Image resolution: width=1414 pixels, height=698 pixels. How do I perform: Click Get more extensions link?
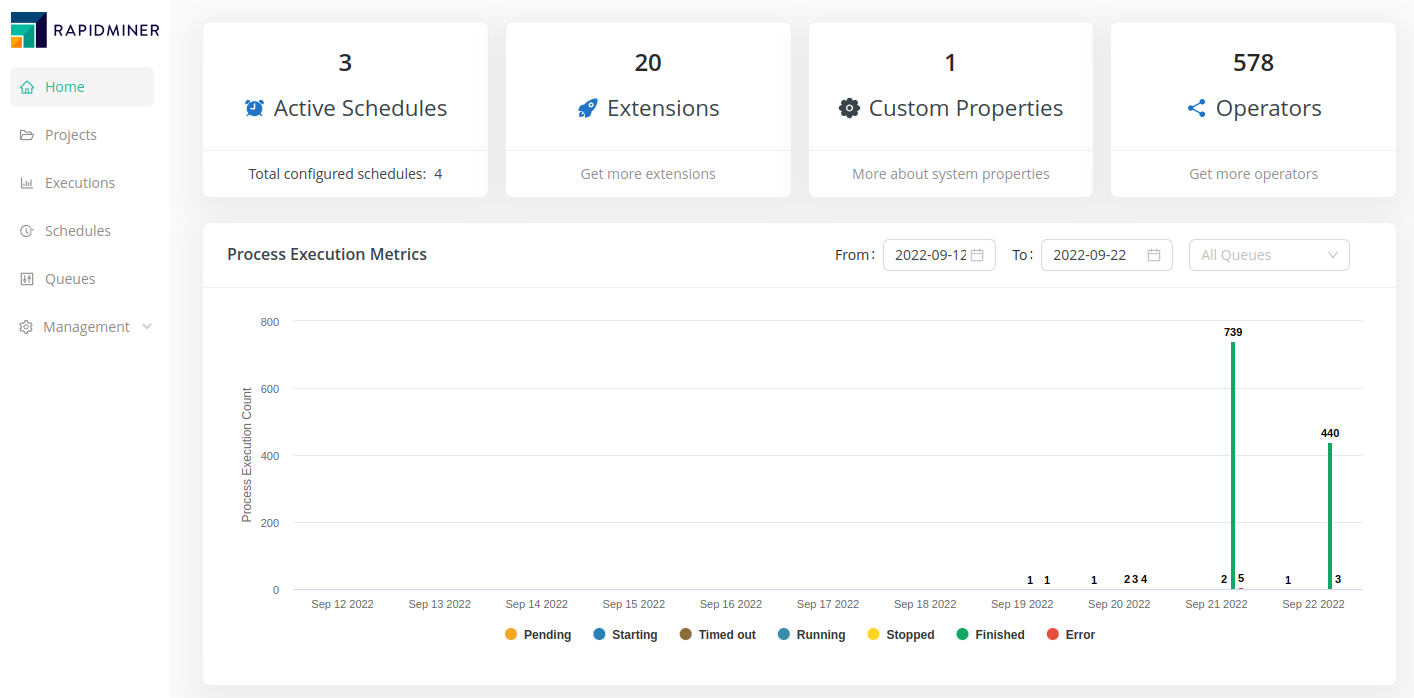click(648, 174)
